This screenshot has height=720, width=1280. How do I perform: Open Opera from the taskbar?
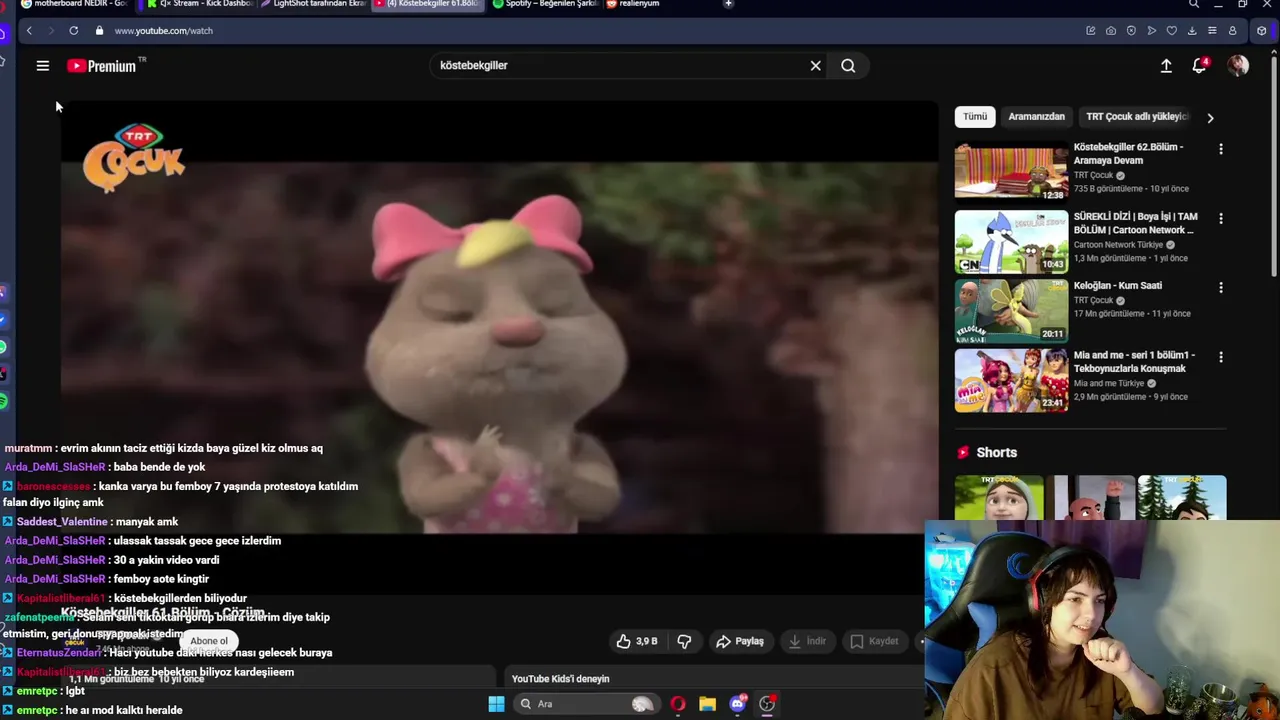(x=678, y=704)
